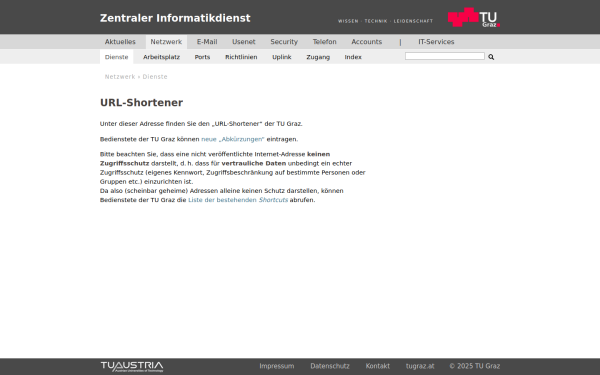Open IT-Services in the top navigation

[x=436, y=42]
